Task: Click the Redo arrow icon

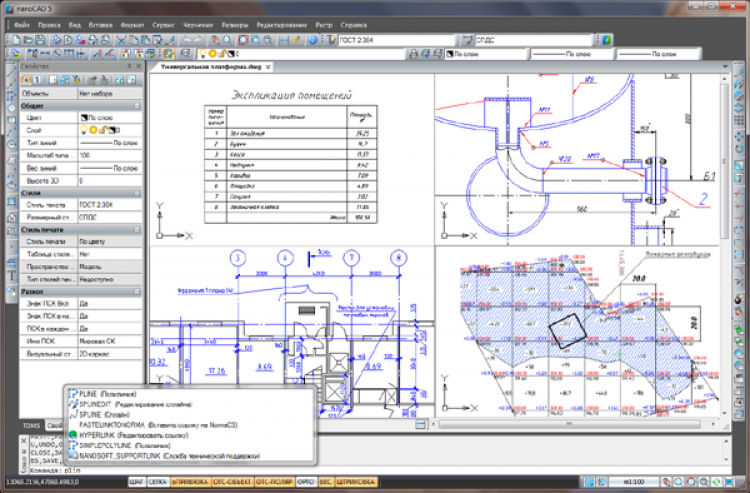Action: pyautogui.click(x=199, y=40)
